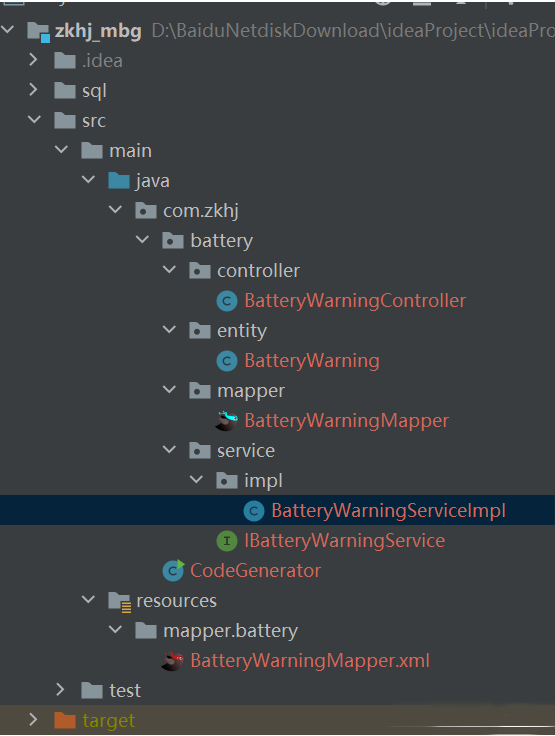Screen dimensions: 555x736
Task: Click the BatteryWarningMapper.xml file icon
Action: tap(172, 661)
